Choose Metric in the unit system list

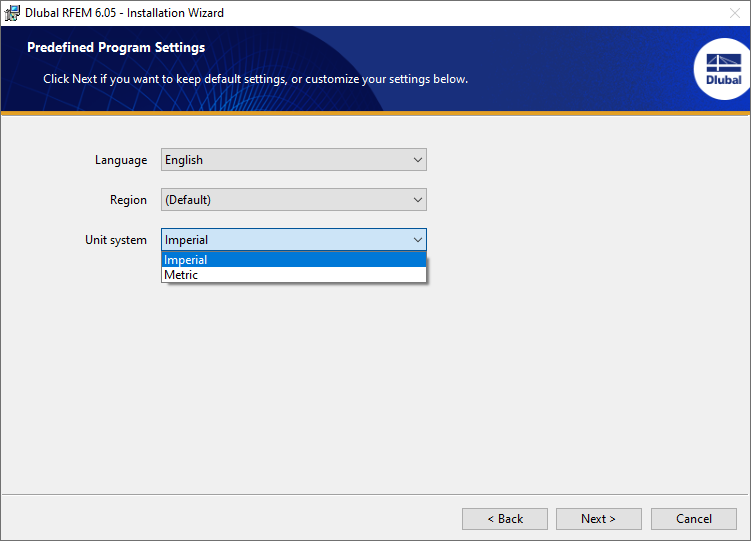tap(294, 275)
